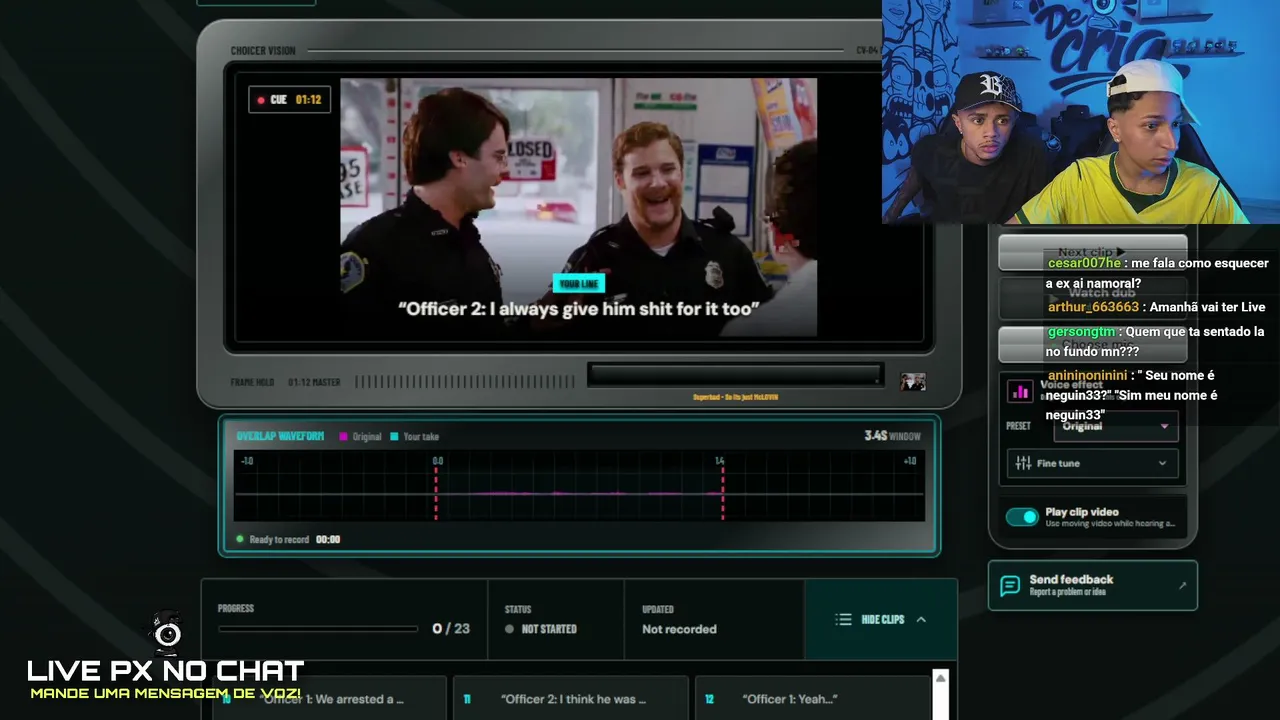Click the streamers' webcam overlay
1280x720 pixels.
(1081, 112)
